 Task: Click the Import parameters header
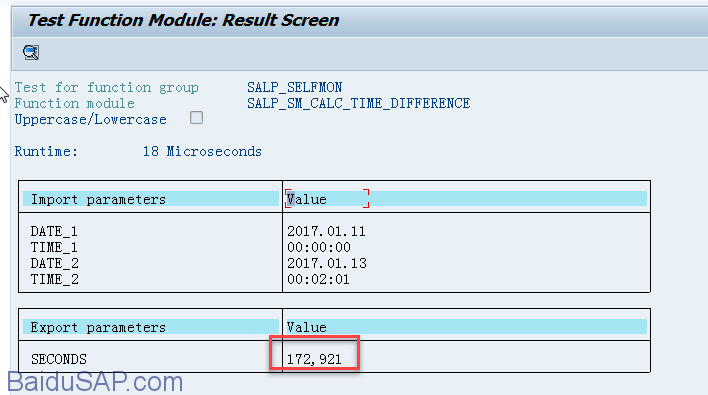[151, 199]
